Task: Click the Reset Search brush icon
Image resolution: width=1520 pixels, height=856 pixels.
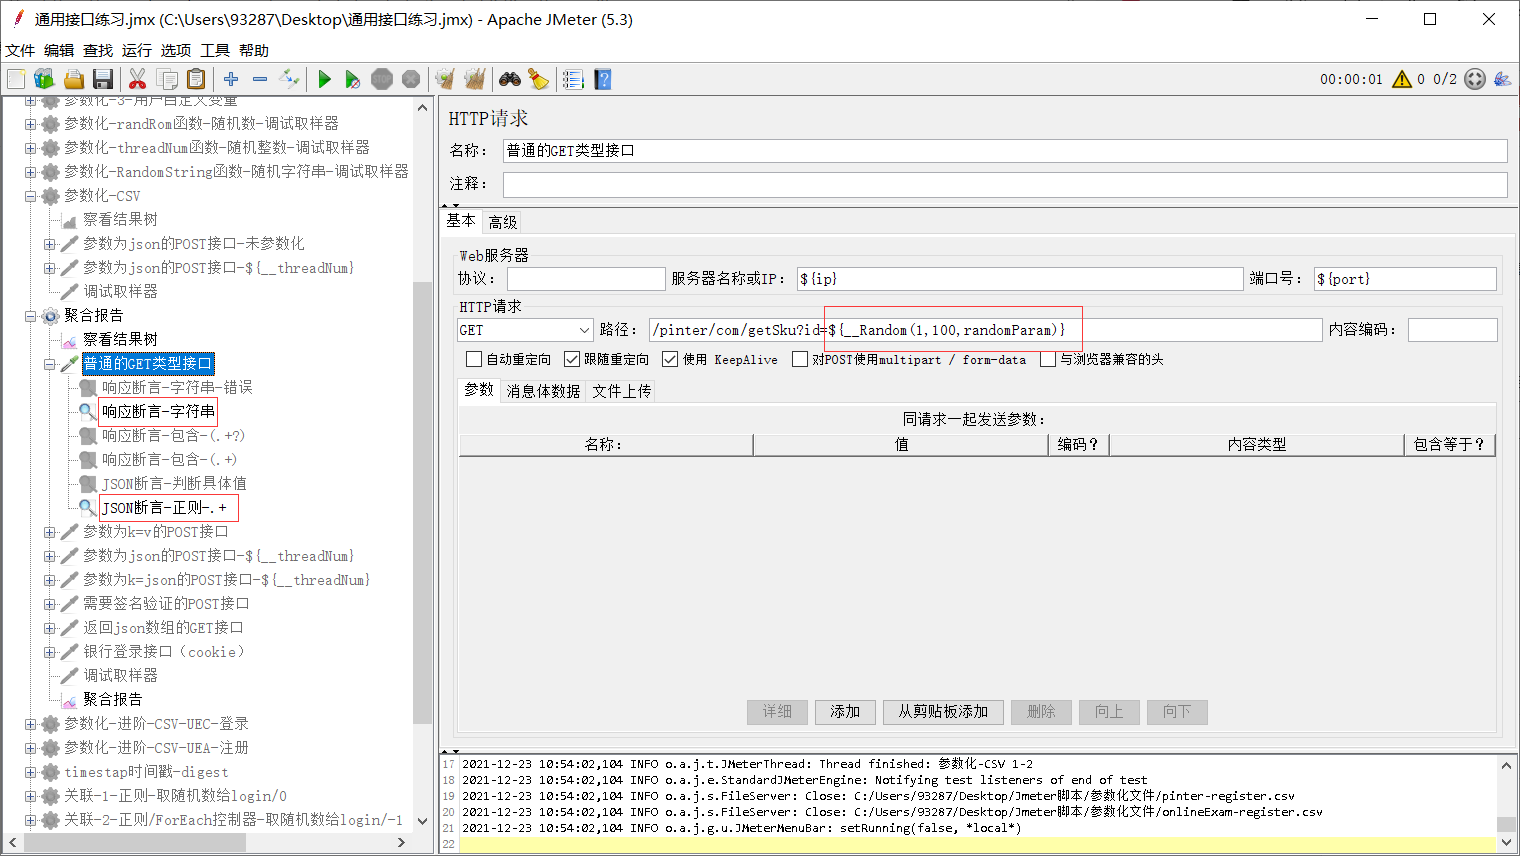Action: [x=538, y=79]
